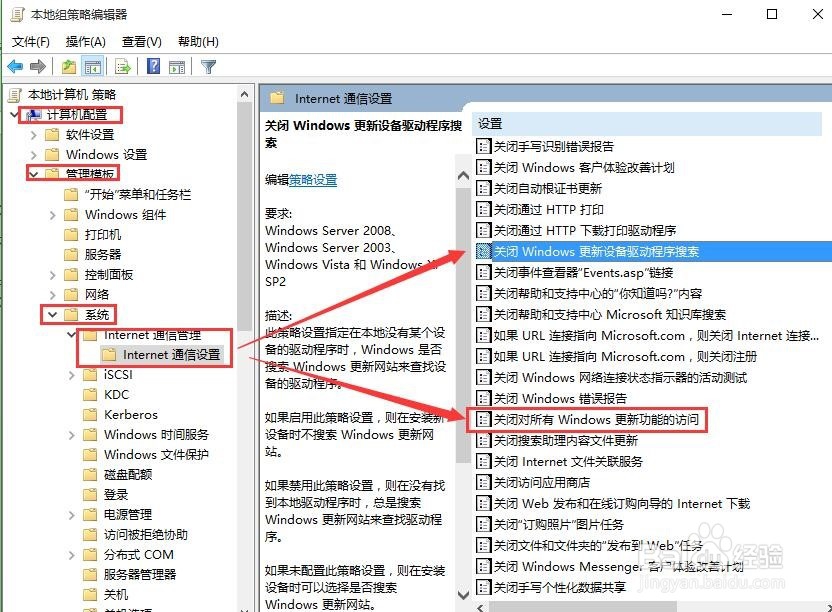Click the policy icon for 关闭 Windows 错误报告

coord(483,398)
